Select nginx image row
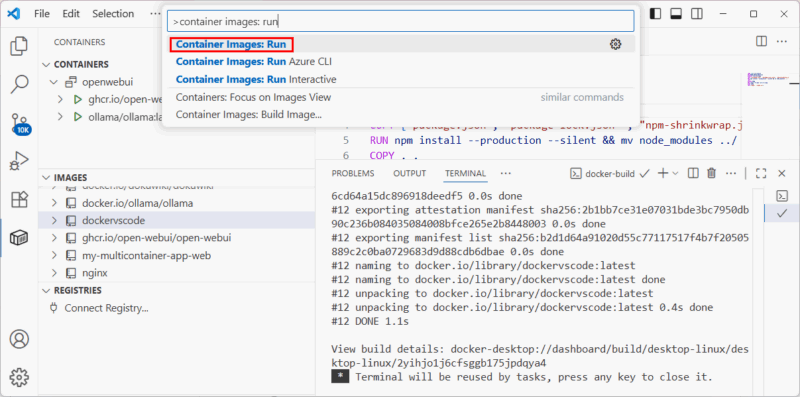This screenshot has width=800, height=397. point(177,272)
